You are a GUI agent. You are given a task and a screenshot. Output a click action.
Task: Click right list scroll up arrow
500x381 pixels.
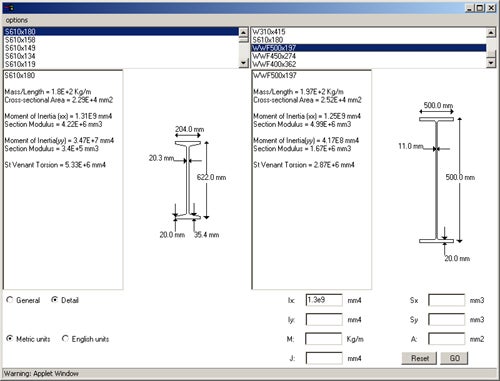pos(491,32)
